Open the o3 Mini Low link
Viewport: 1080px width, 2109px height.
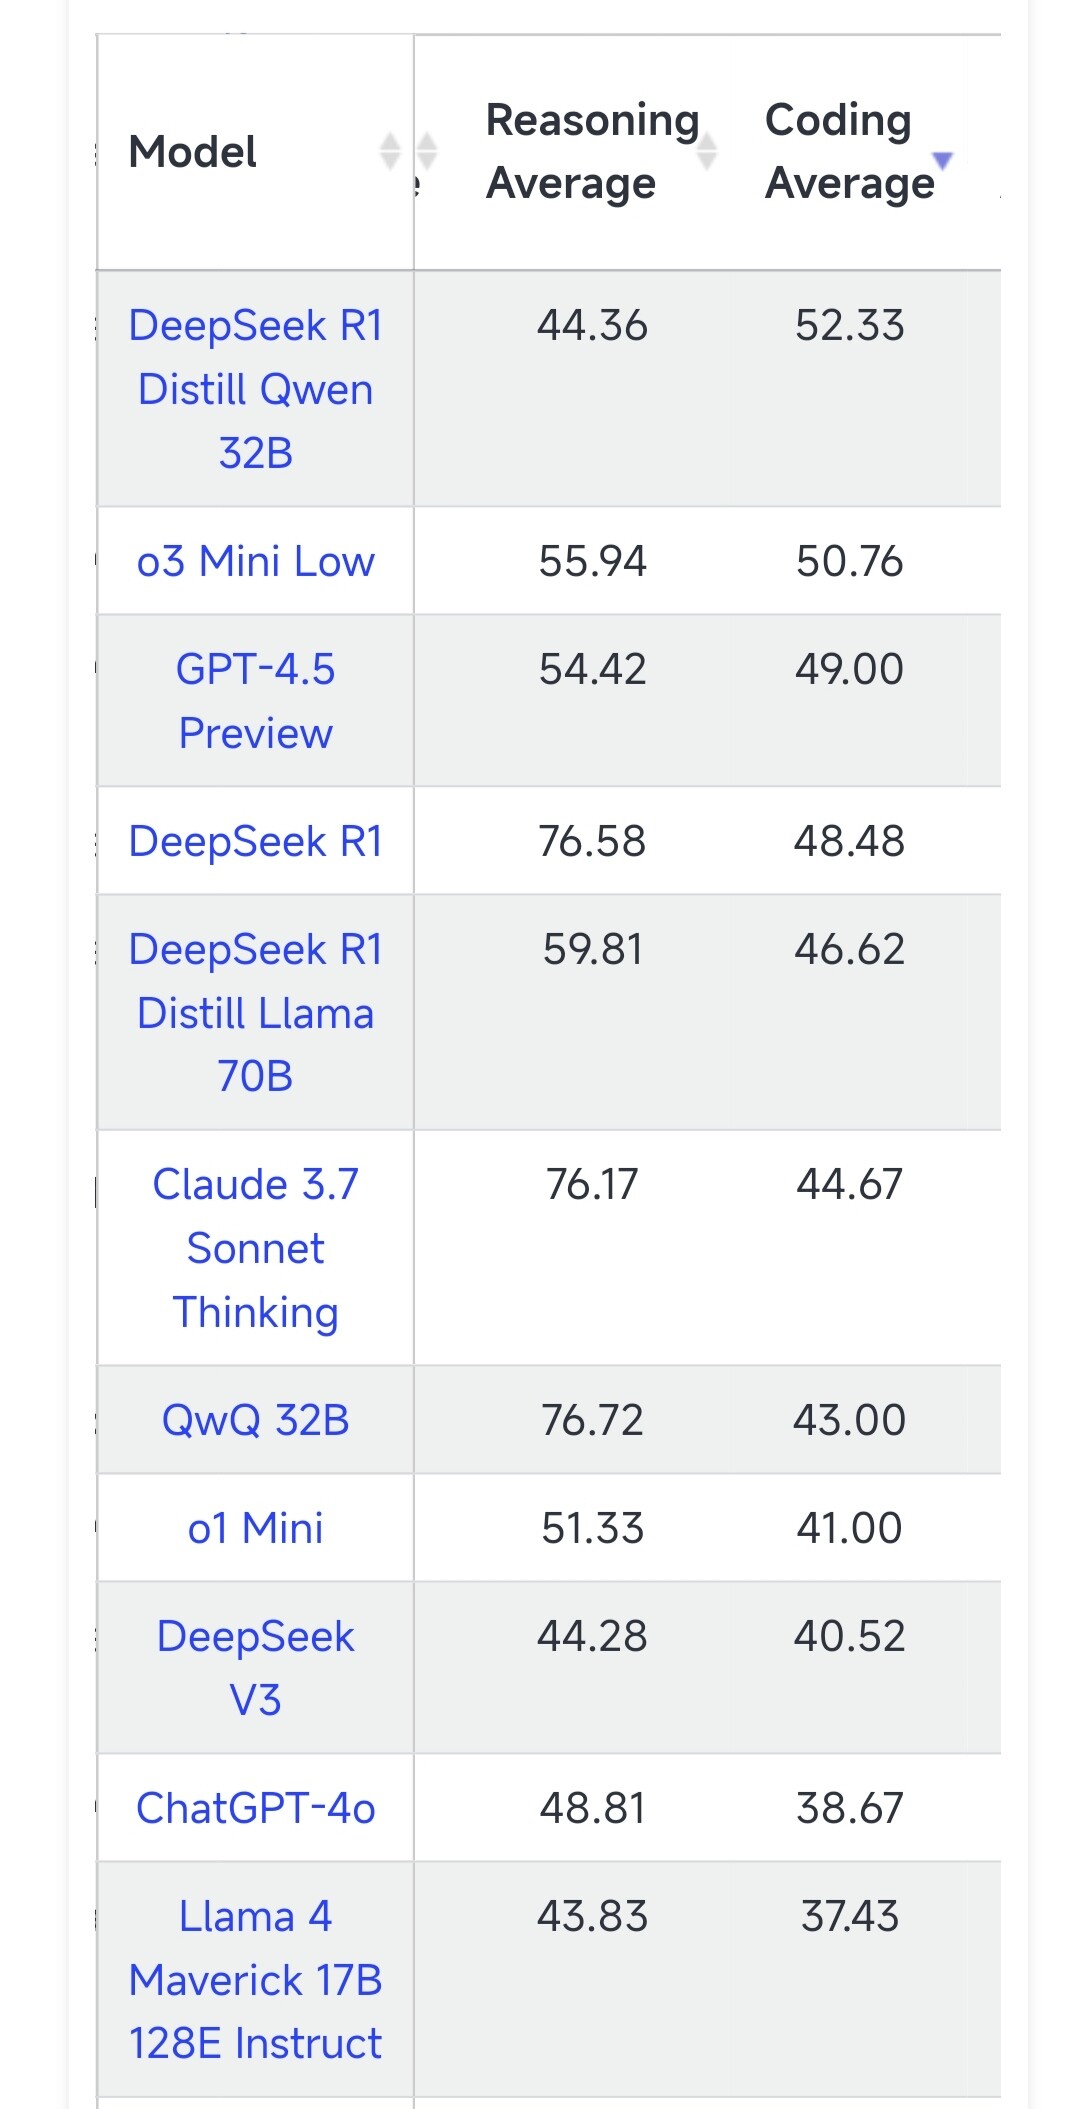(x=256, y=561)
